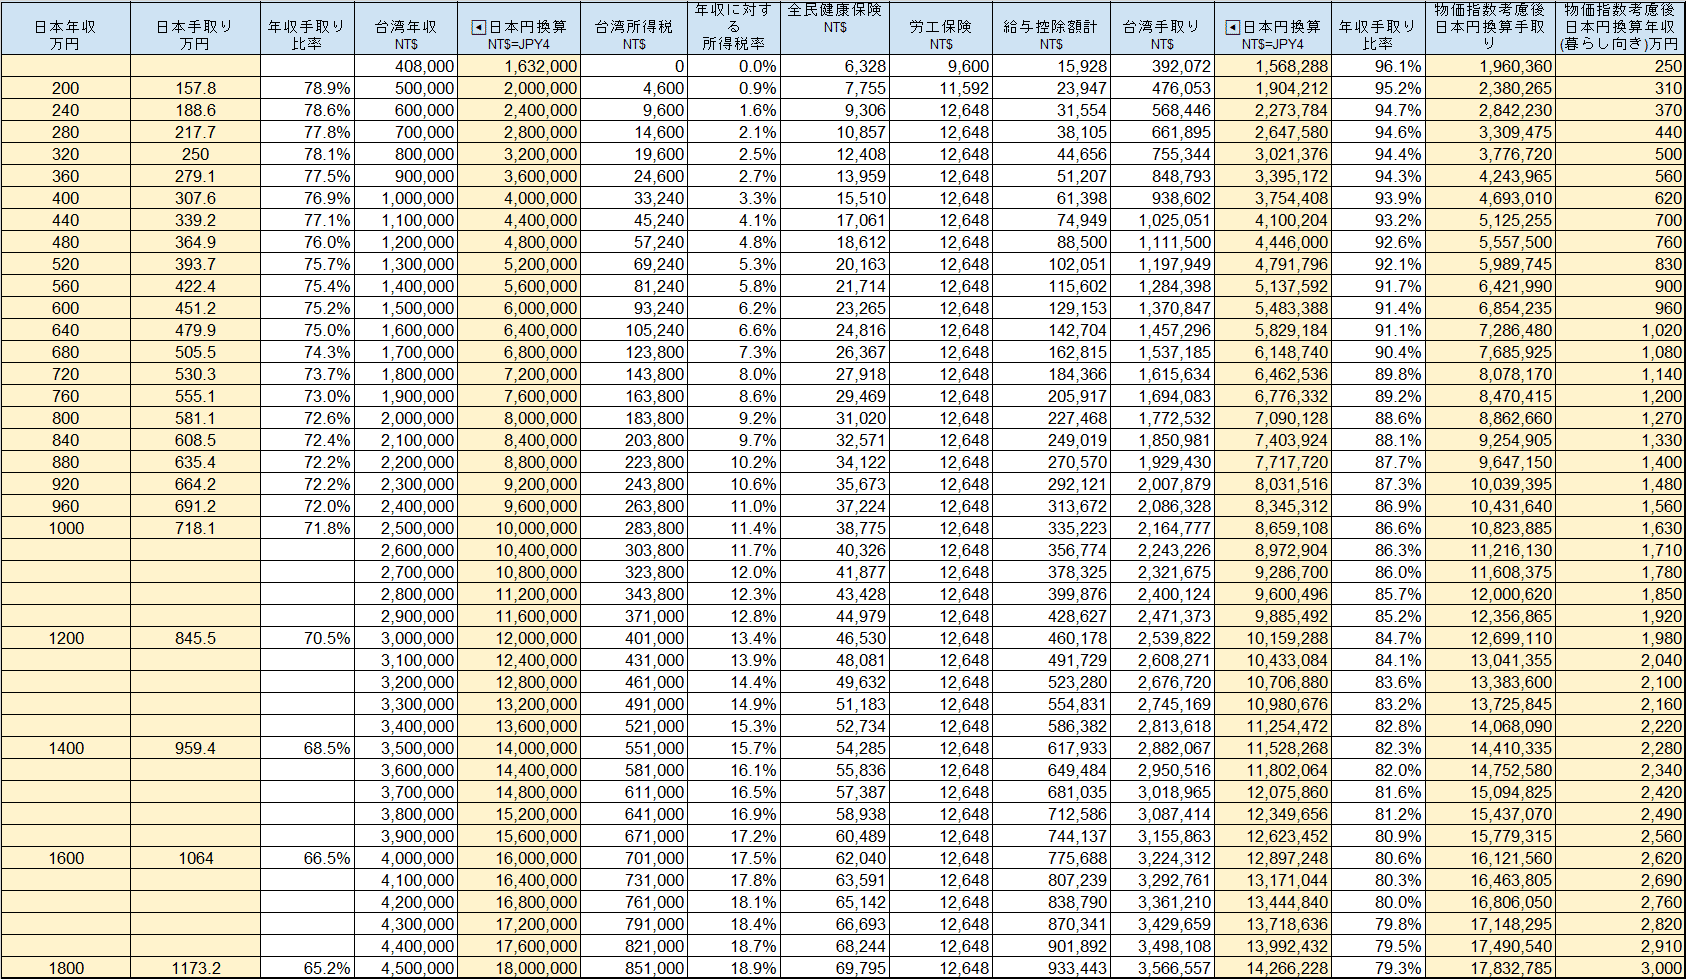Select the 70.5% ratio cell
Screen dimensions: 1686x979
coord(307,638)
